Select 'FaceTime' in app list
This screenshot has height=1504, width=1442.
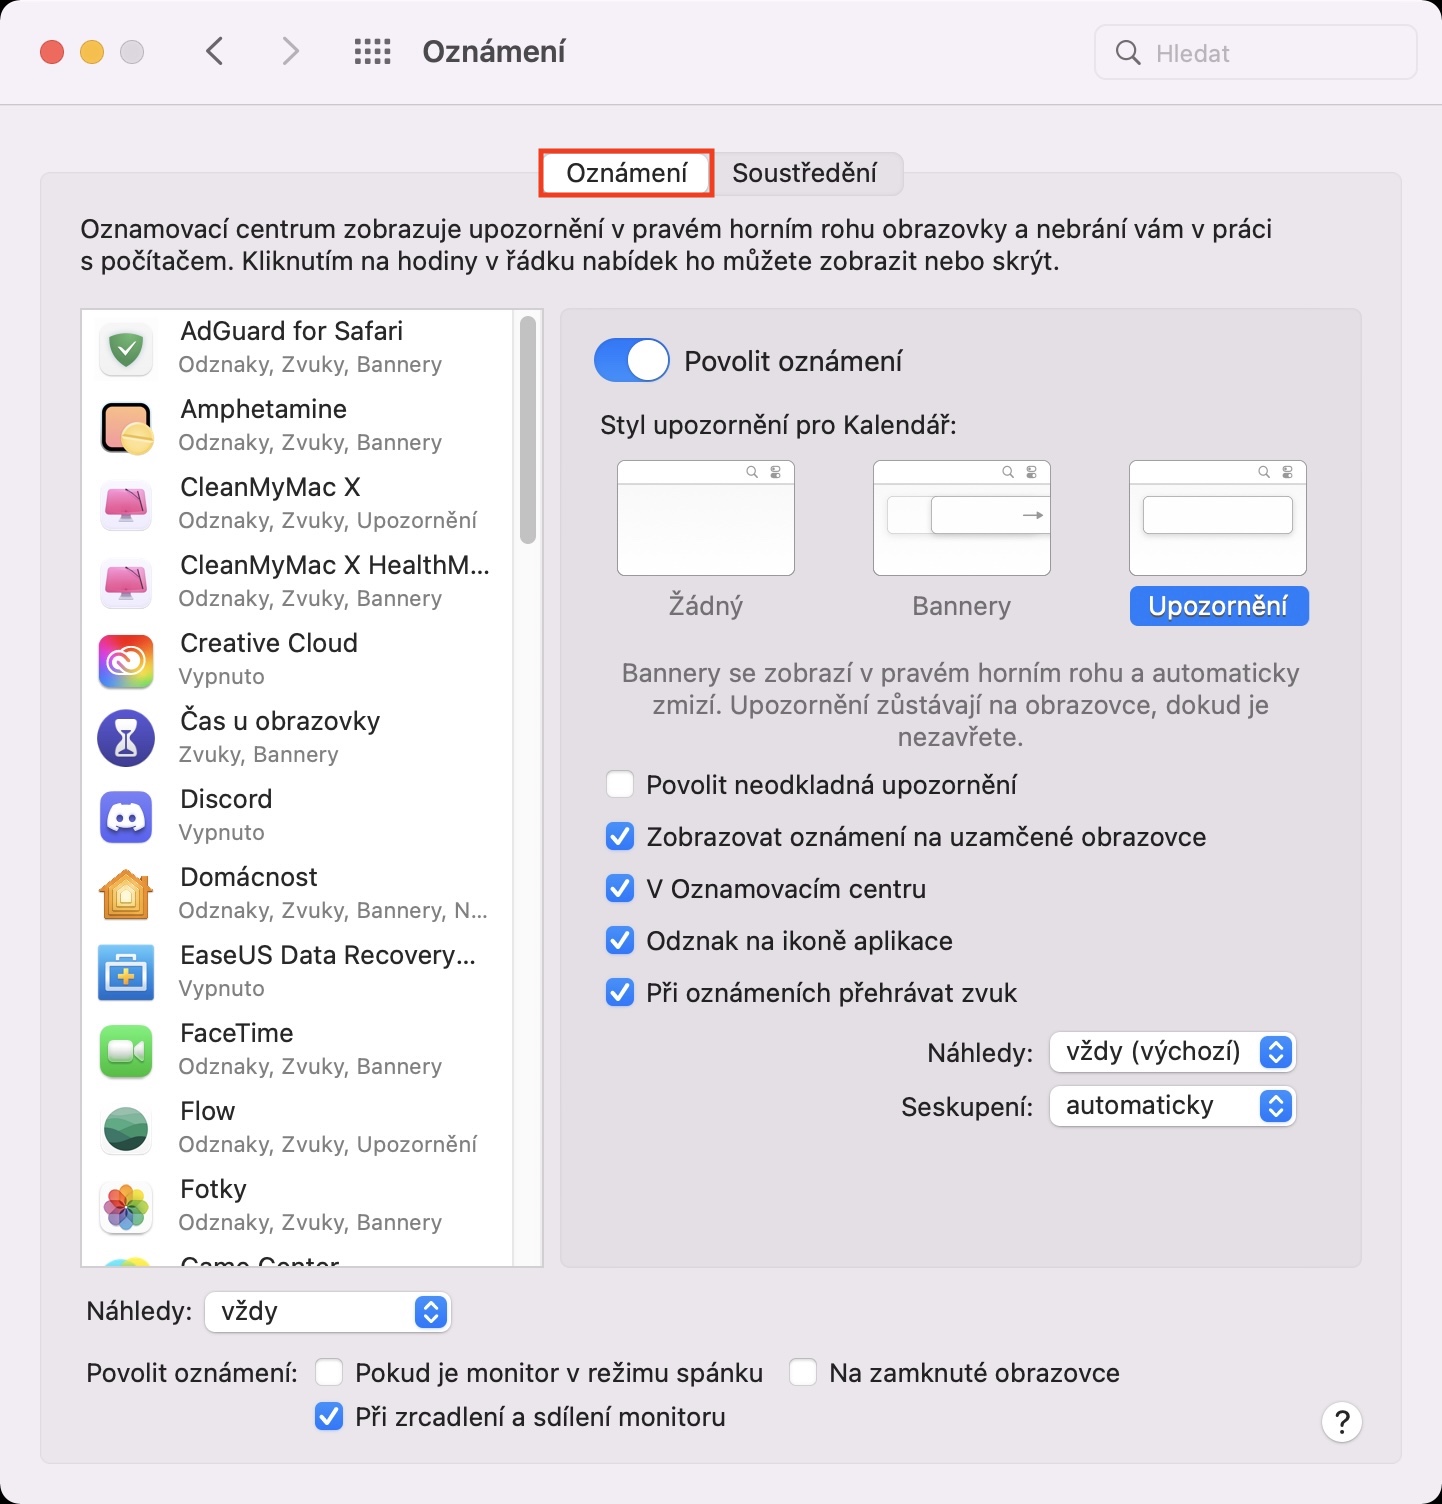[297, 1050]
